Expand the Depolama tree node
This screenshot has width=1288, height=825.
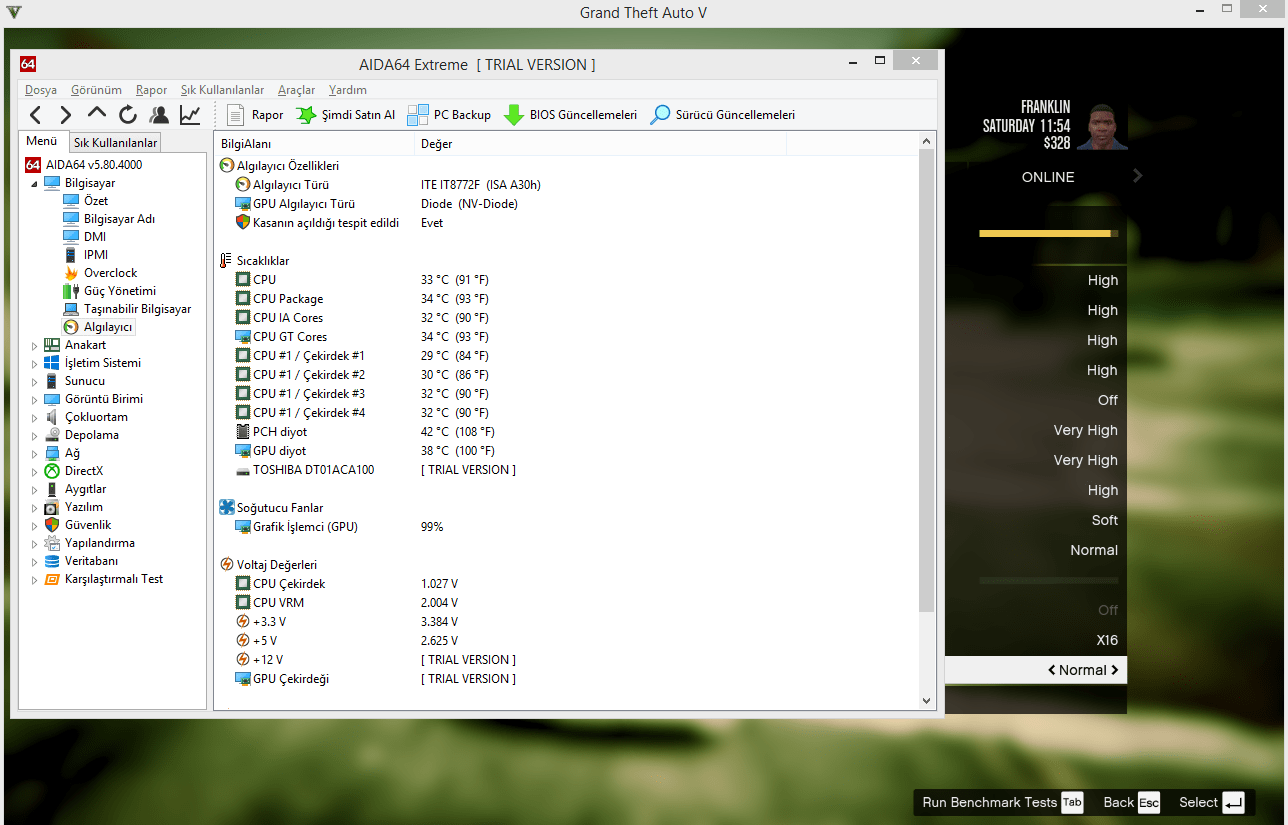tap(34, 435)
